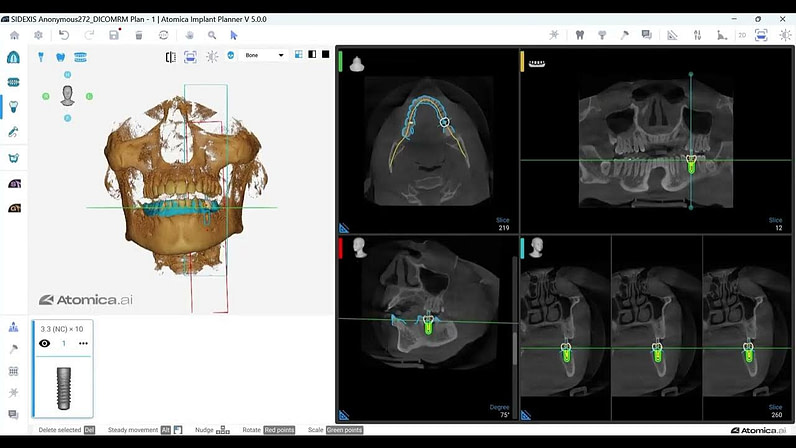Image resolution: width=796 pixels, height=448 pixels.
Task: Open the three-dots menu on implant card
Action: click(83, 343)
